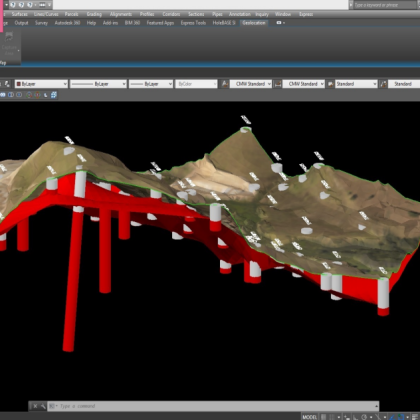Open the Grading menu
This screenshot has width=420, height=420.
[x=94, y=14]
